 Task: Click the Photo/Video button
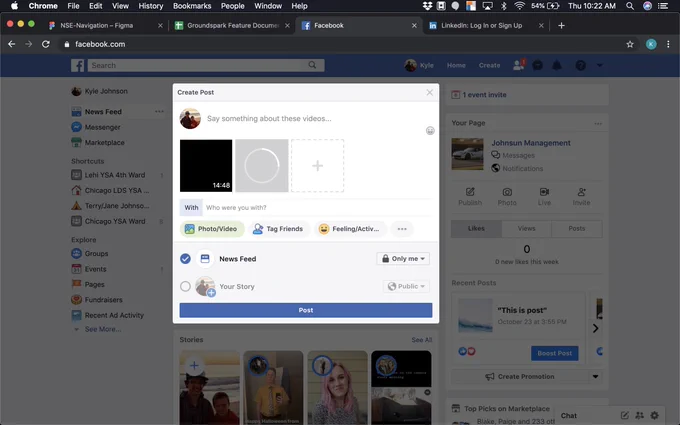(212, 229)
